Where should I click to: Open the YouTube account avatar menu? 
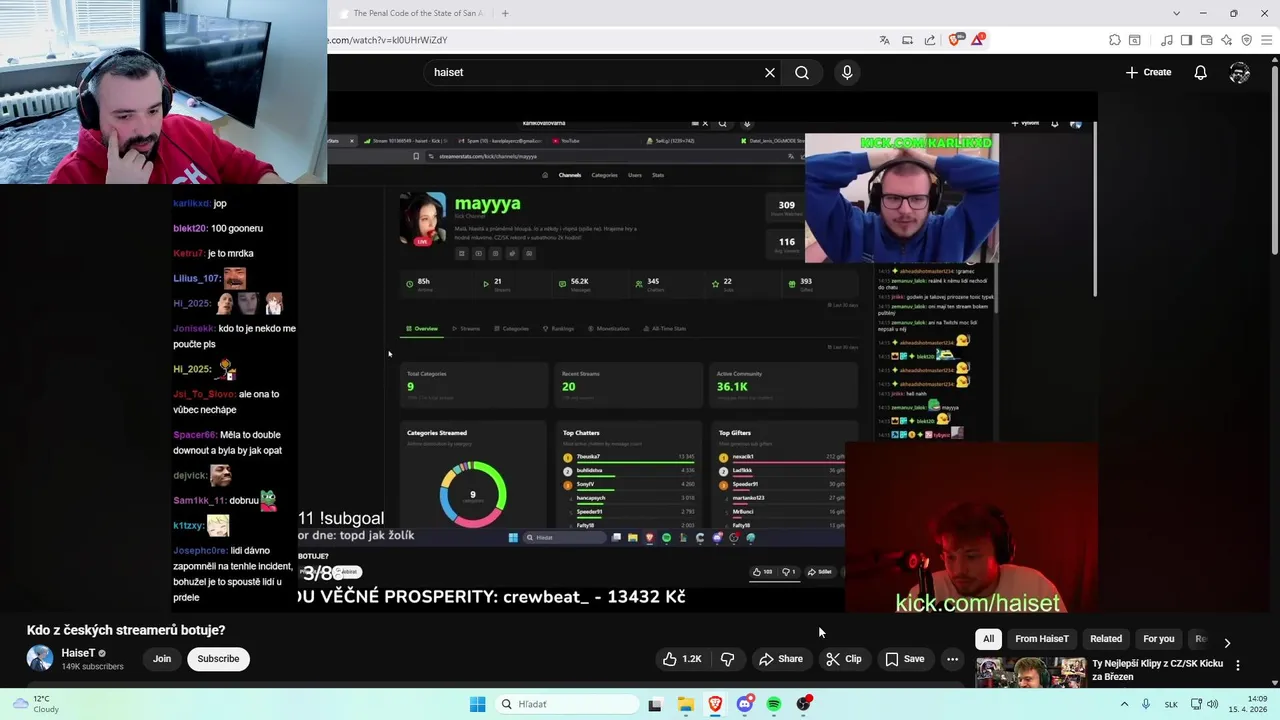(1240, 72)
